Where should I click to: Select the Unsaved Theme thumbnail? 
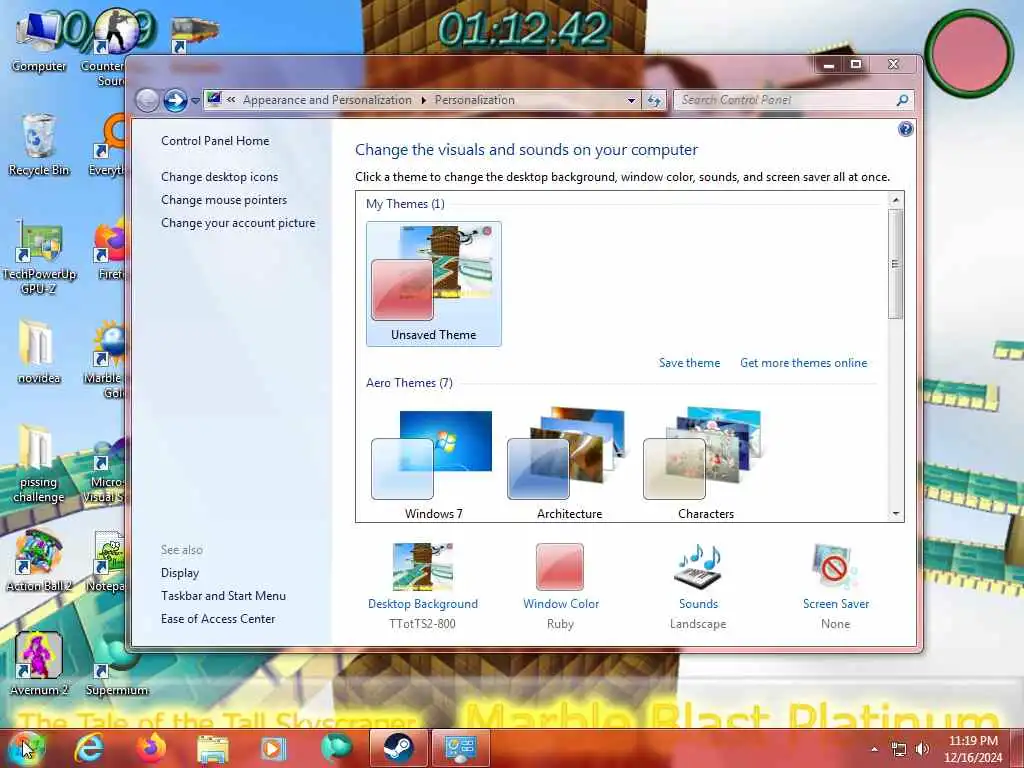(434, 283)
